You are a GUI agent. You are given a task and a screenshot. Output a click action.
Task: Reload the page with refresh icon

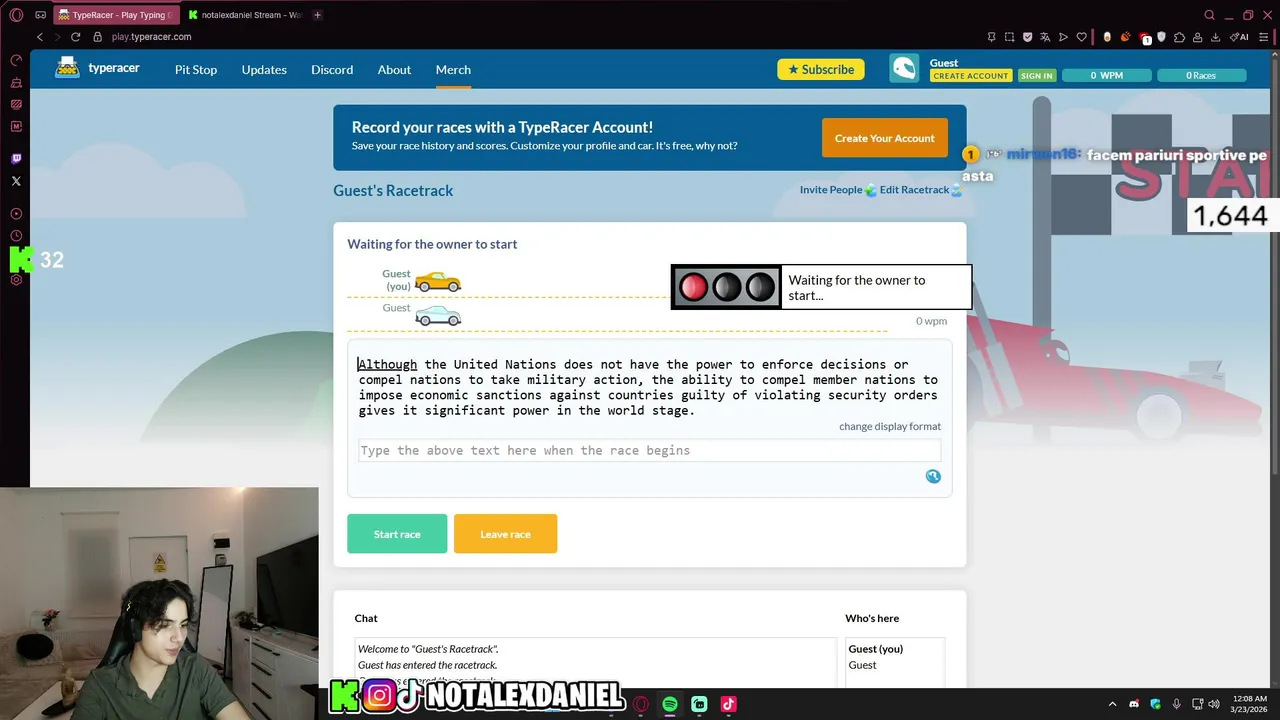pyautogui.click(x=75, y=37)
